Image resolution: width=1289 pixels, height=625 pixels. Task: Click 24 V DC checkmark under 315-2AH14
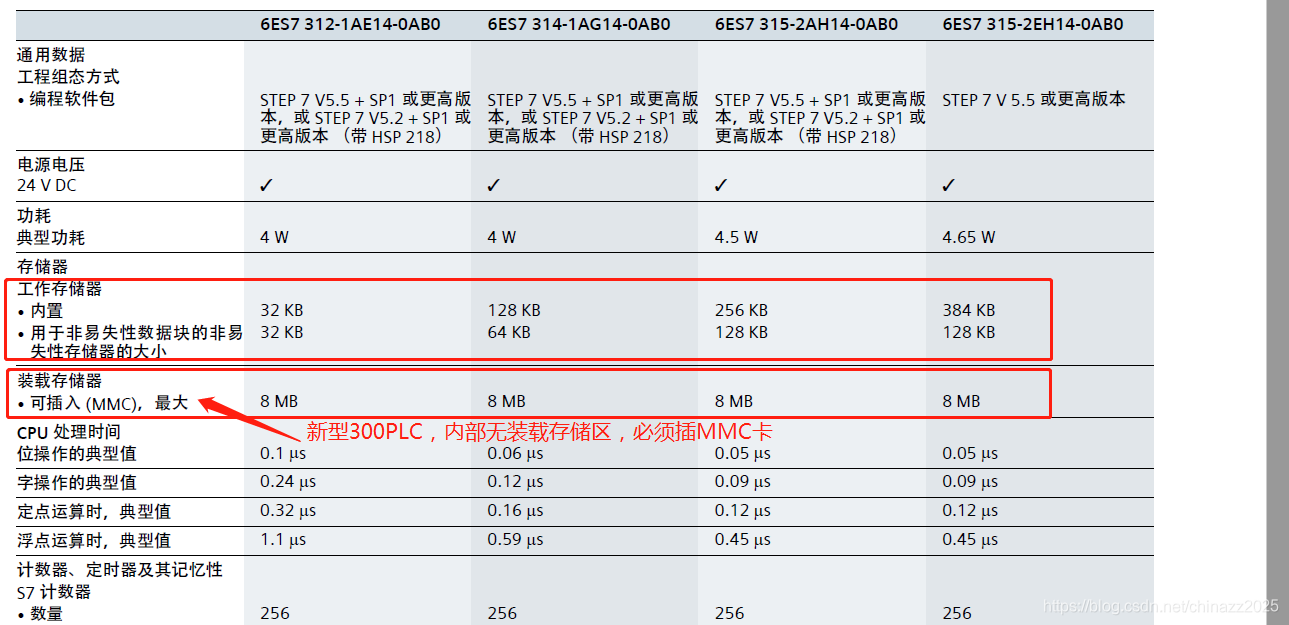coord(721,185)
